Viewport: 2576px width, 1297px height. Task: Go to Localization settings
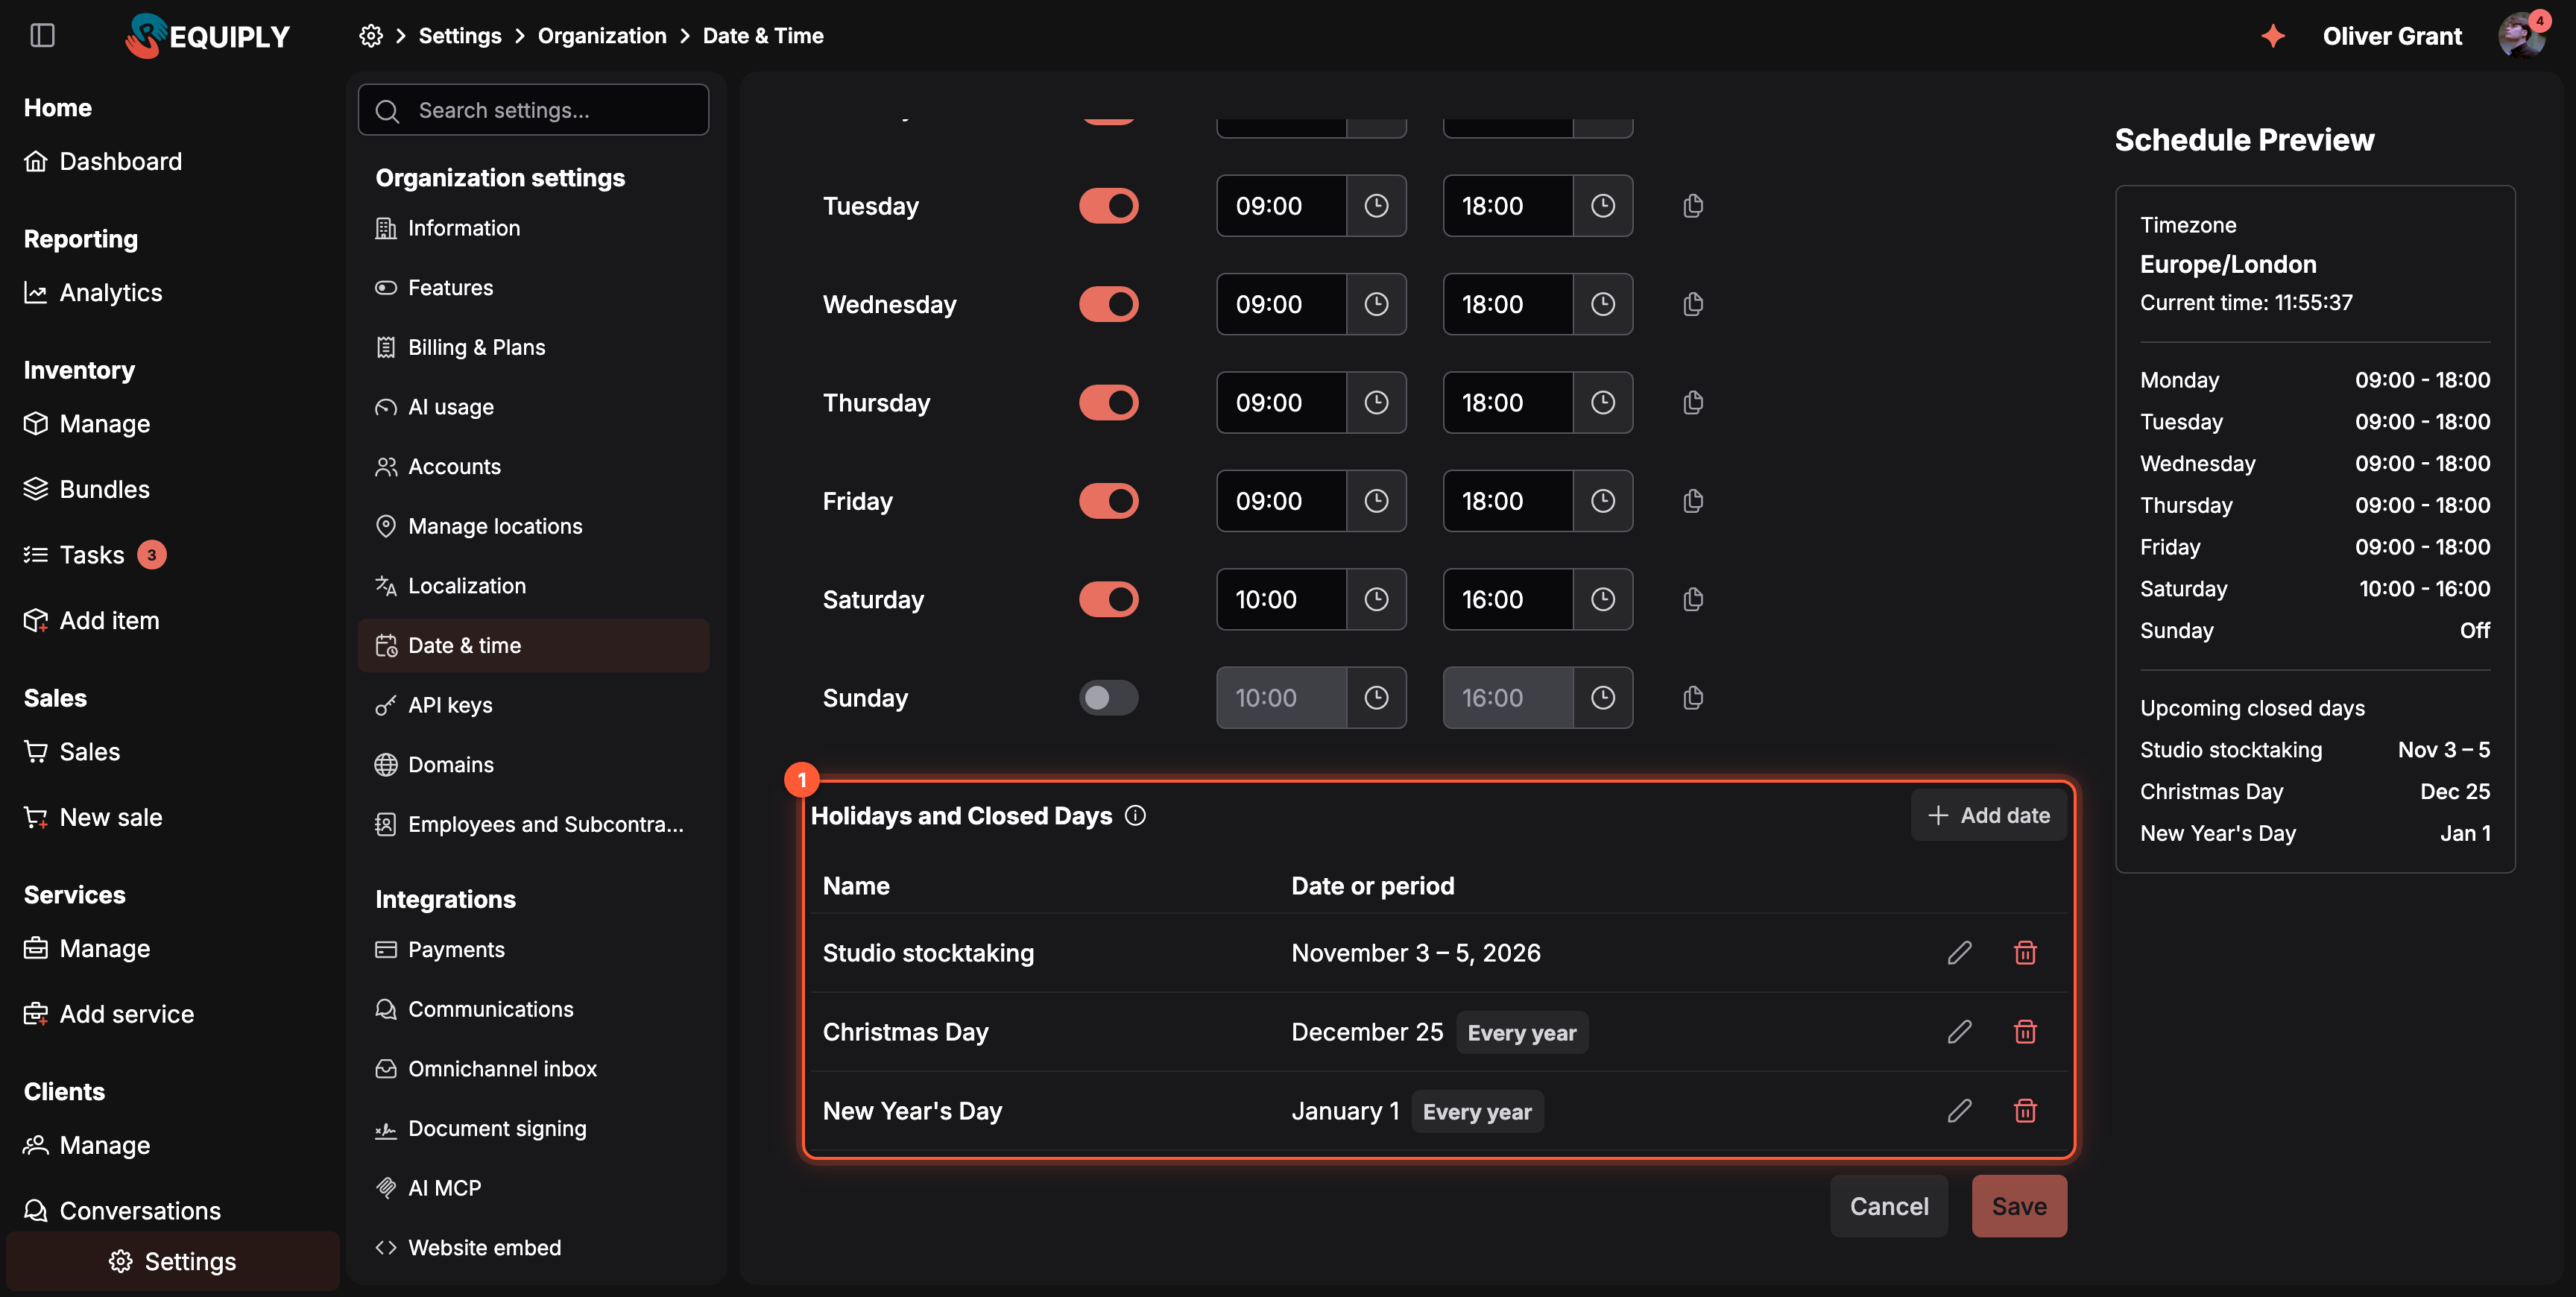(x=533, y=586)
